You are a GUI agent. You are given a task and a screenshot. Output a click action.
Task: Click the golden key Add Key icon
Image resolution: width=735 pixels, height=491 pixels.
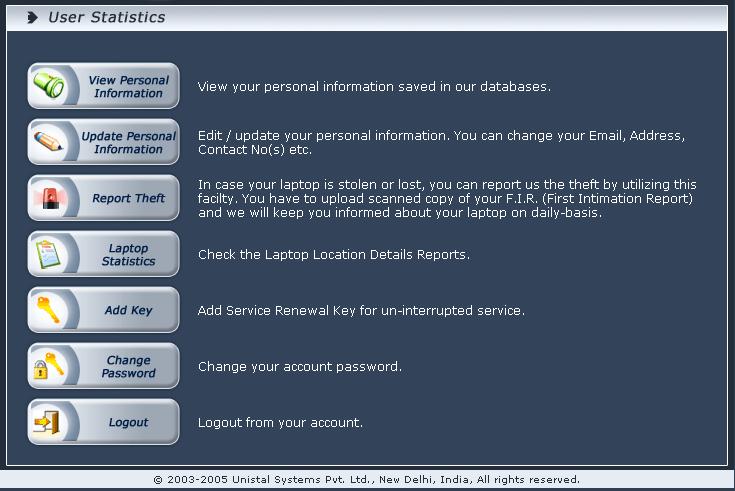(49, 310)
